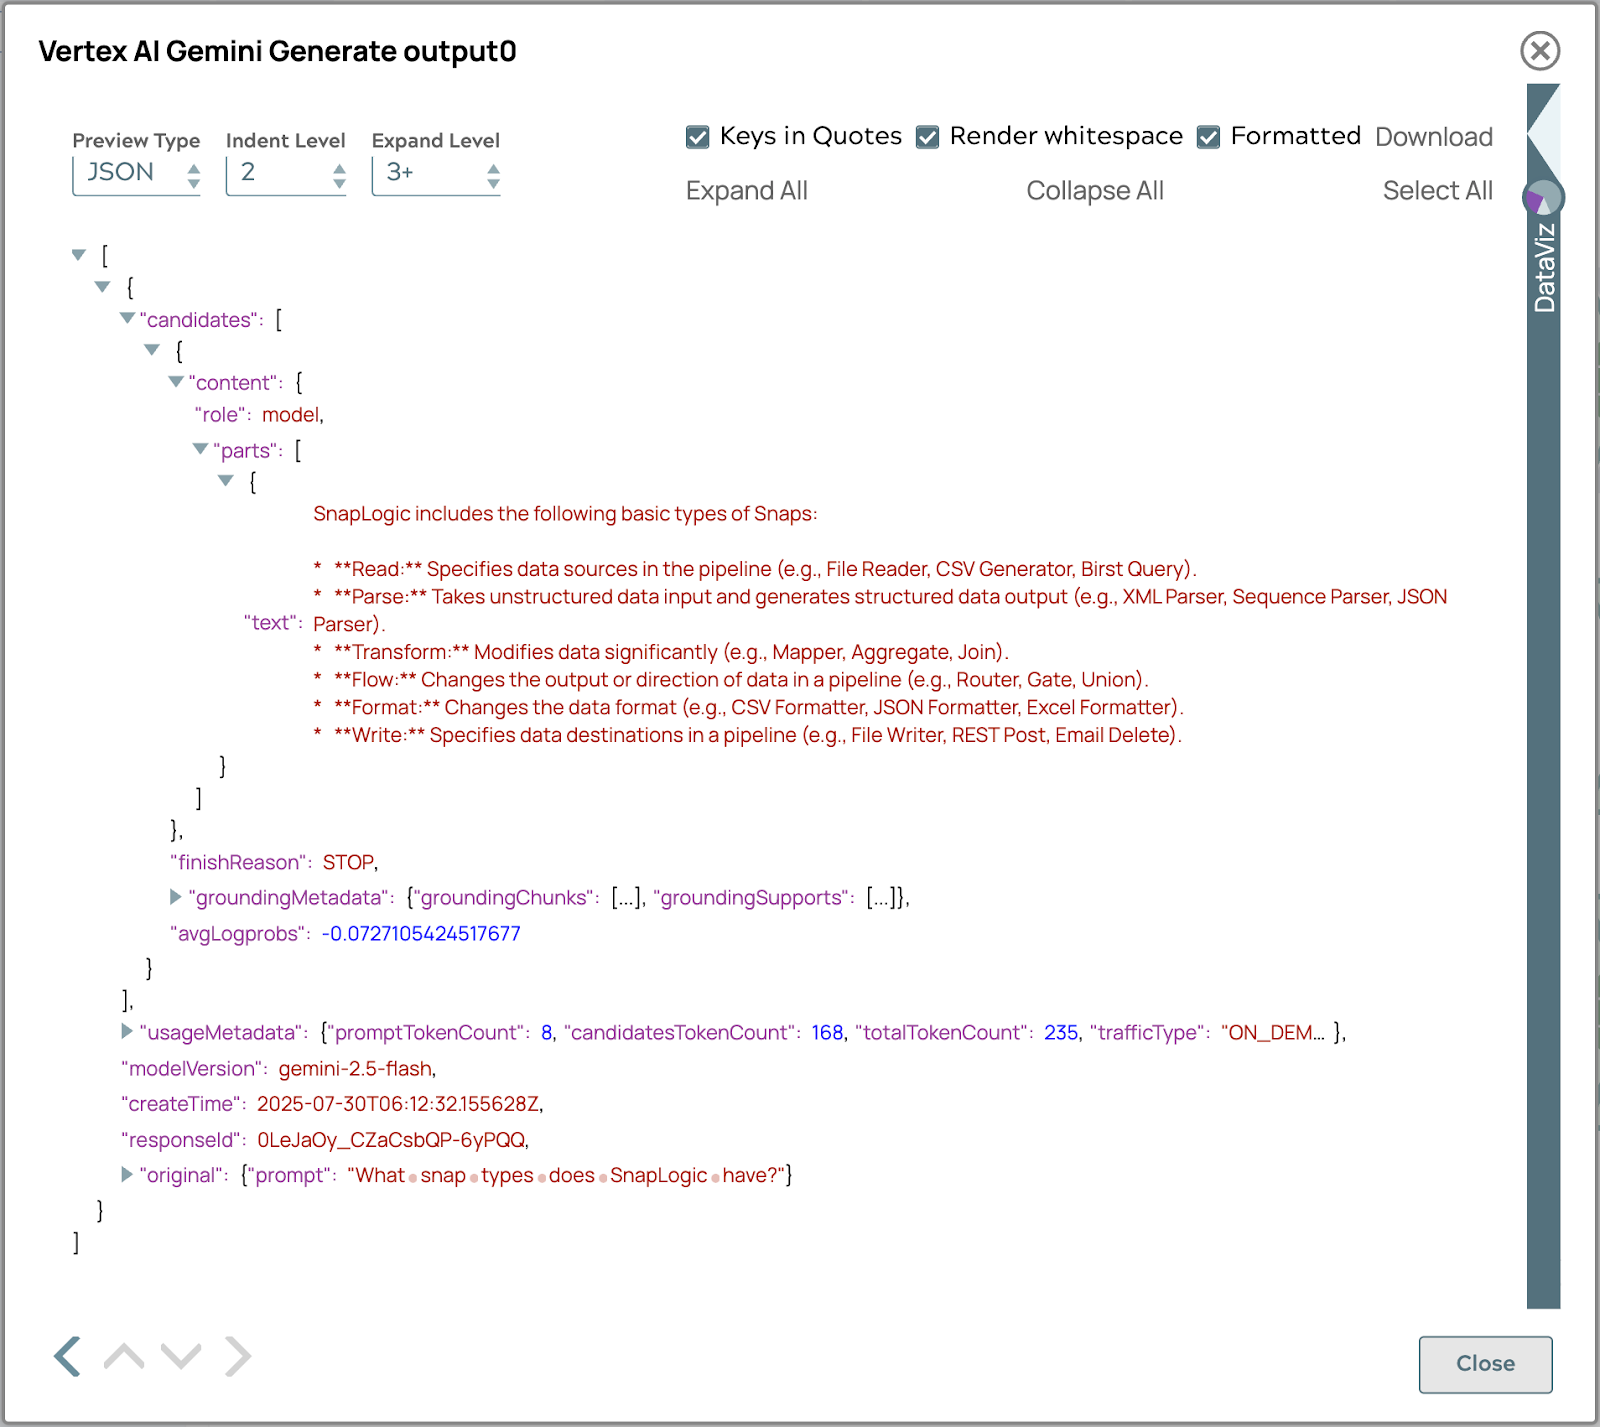Collapse the root array triangle

click(79, 255)
